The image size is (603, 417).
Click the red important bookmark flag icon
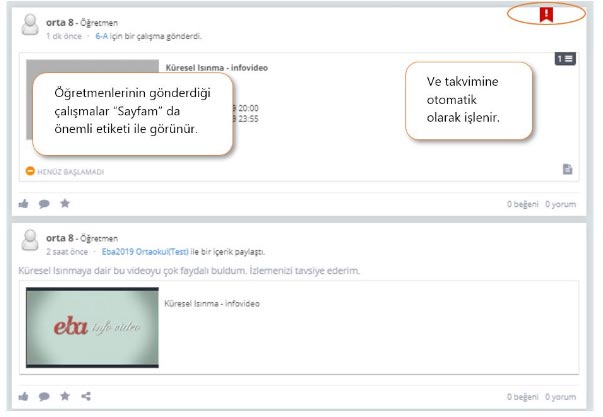(x=546, y=14)
